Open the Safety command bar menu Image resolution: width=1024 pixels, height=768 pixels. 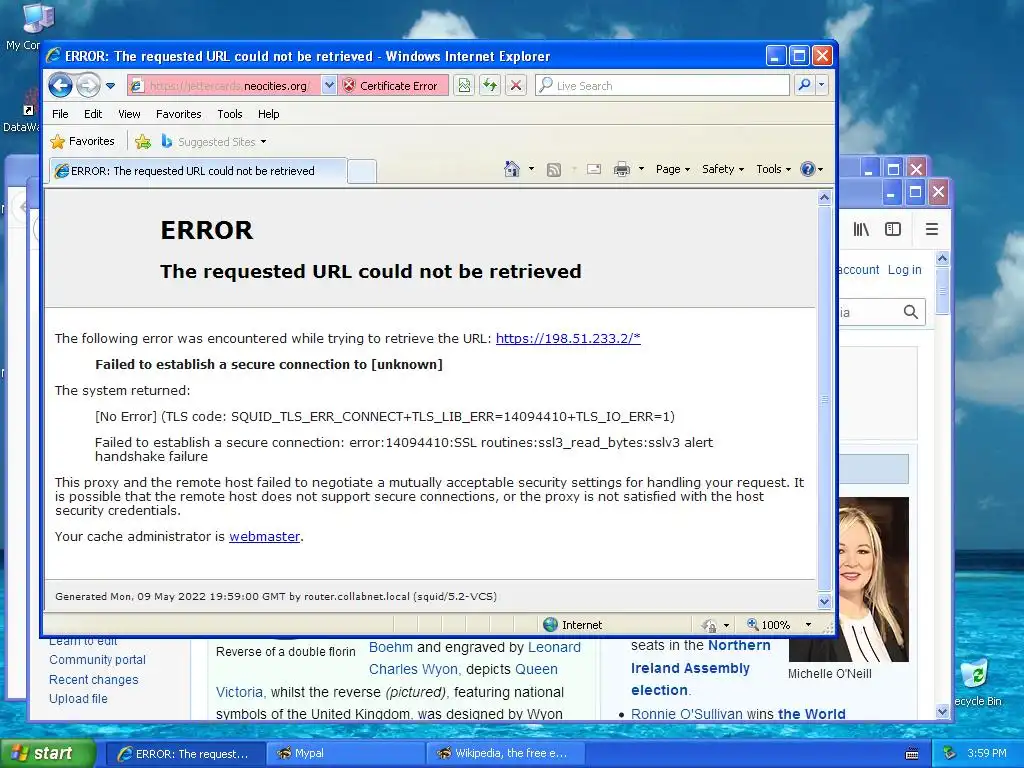point(723,169)
